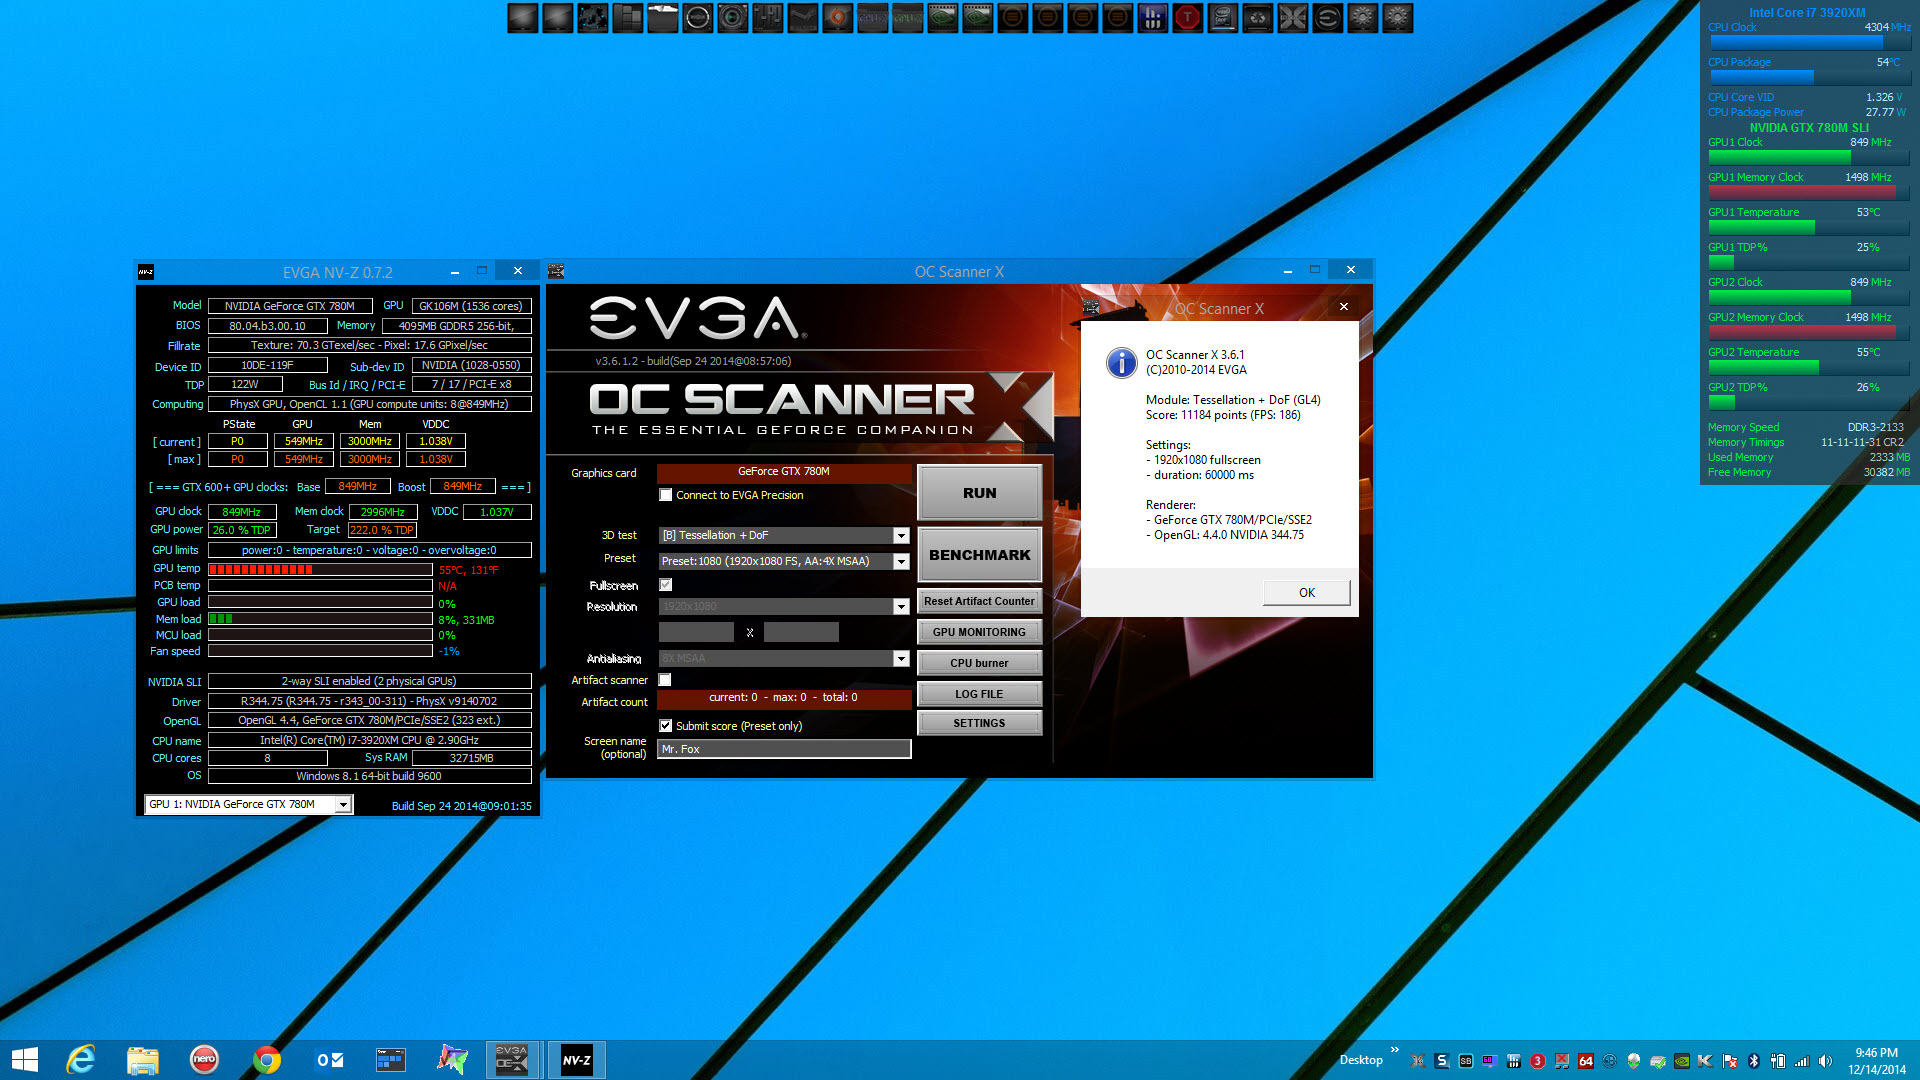
Task: Click Reset Artifact Counter
Action: point(979,601)
